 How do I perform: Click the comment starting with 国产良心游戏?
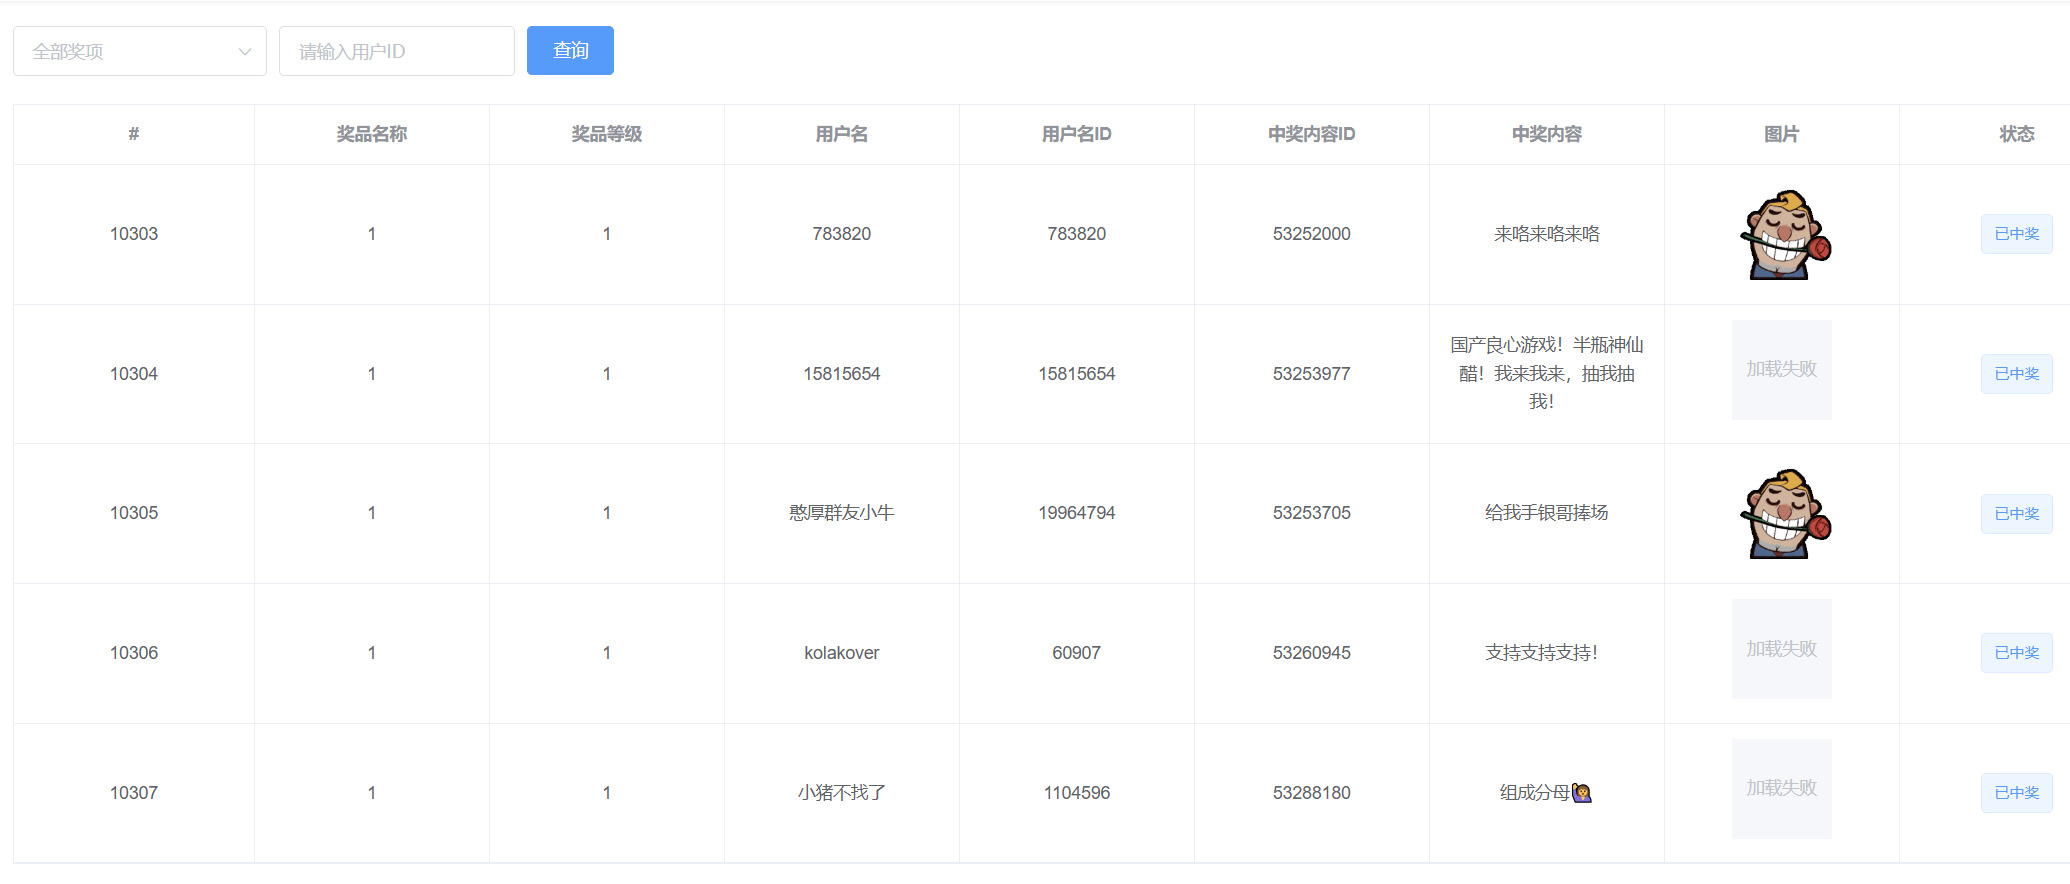coord(1547,373)
